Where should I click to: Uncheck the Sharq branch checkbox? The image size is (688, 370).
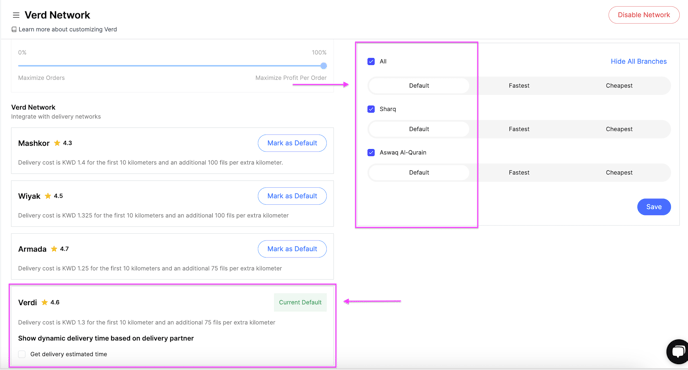click(371, 109)
